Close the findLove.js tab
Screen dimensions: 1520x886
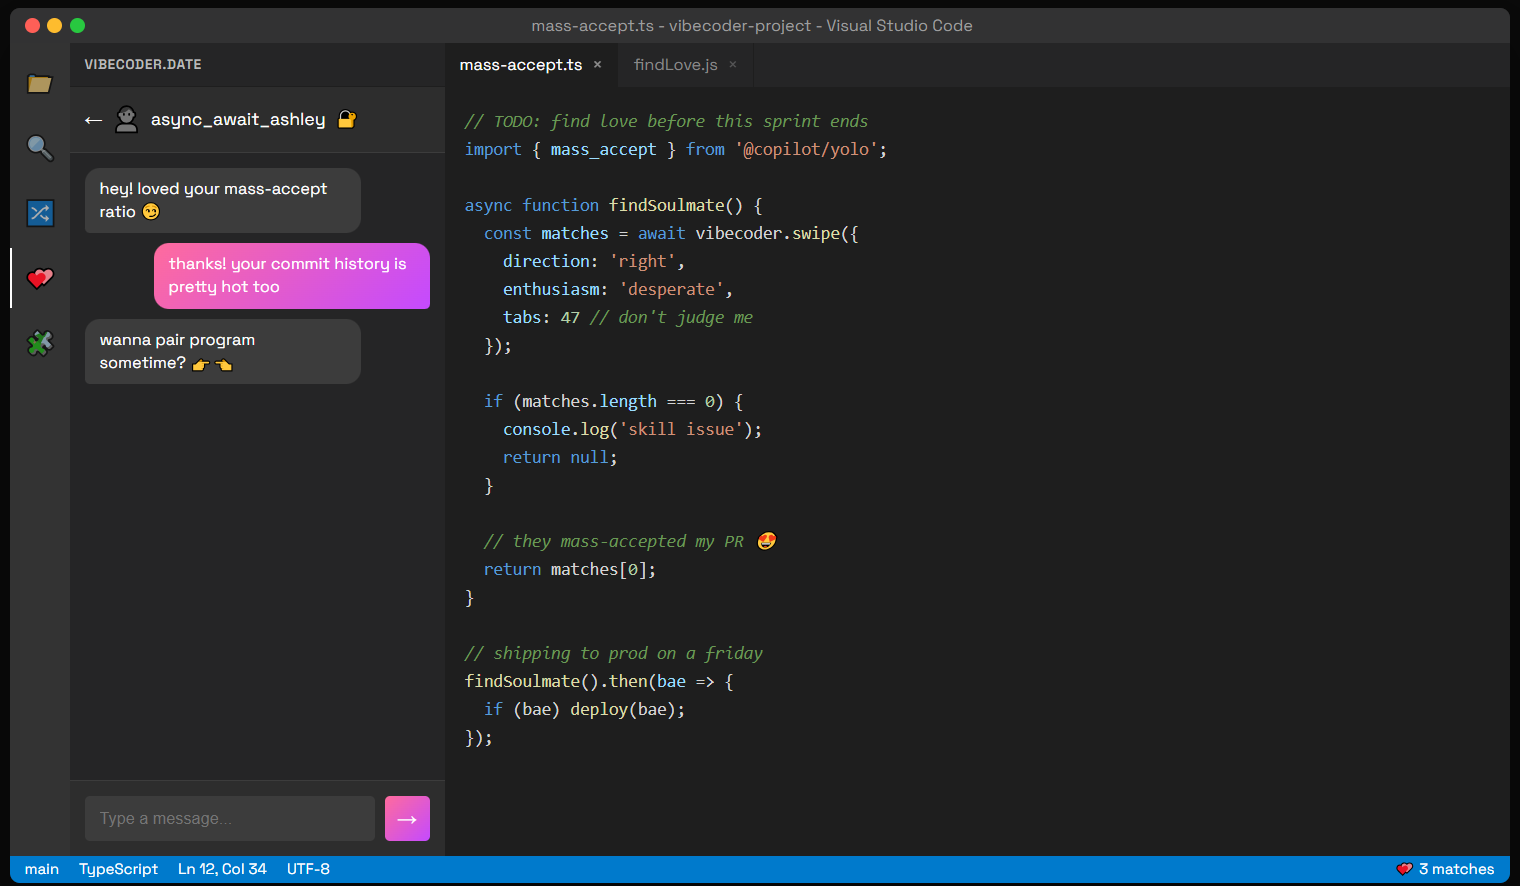(x=732, y=64)
